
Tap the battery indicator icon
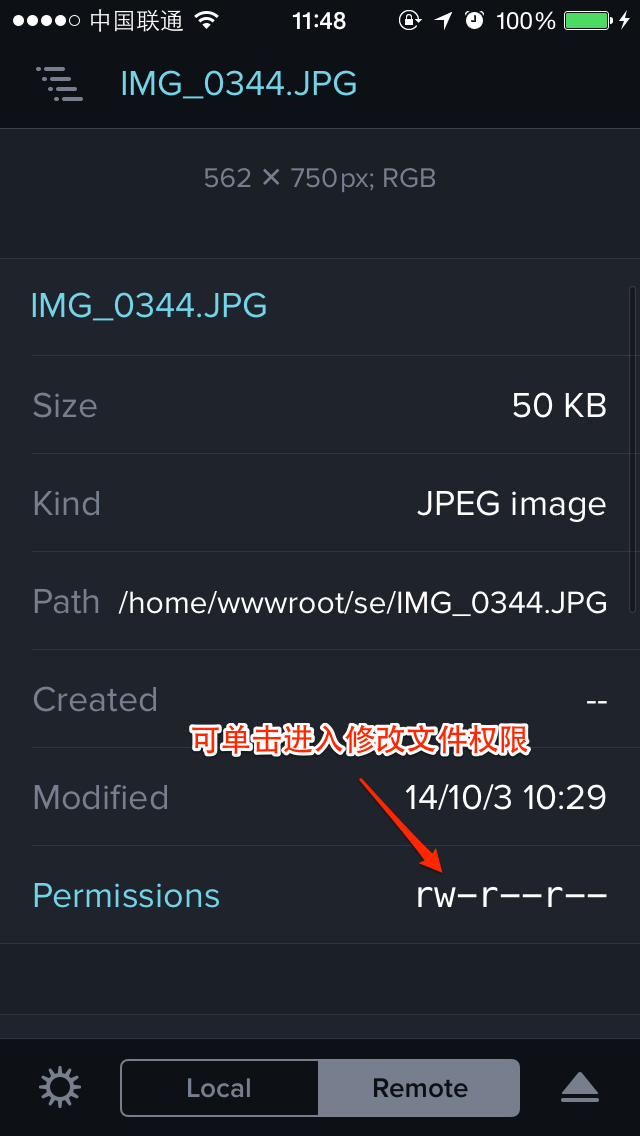coord(588,21)
